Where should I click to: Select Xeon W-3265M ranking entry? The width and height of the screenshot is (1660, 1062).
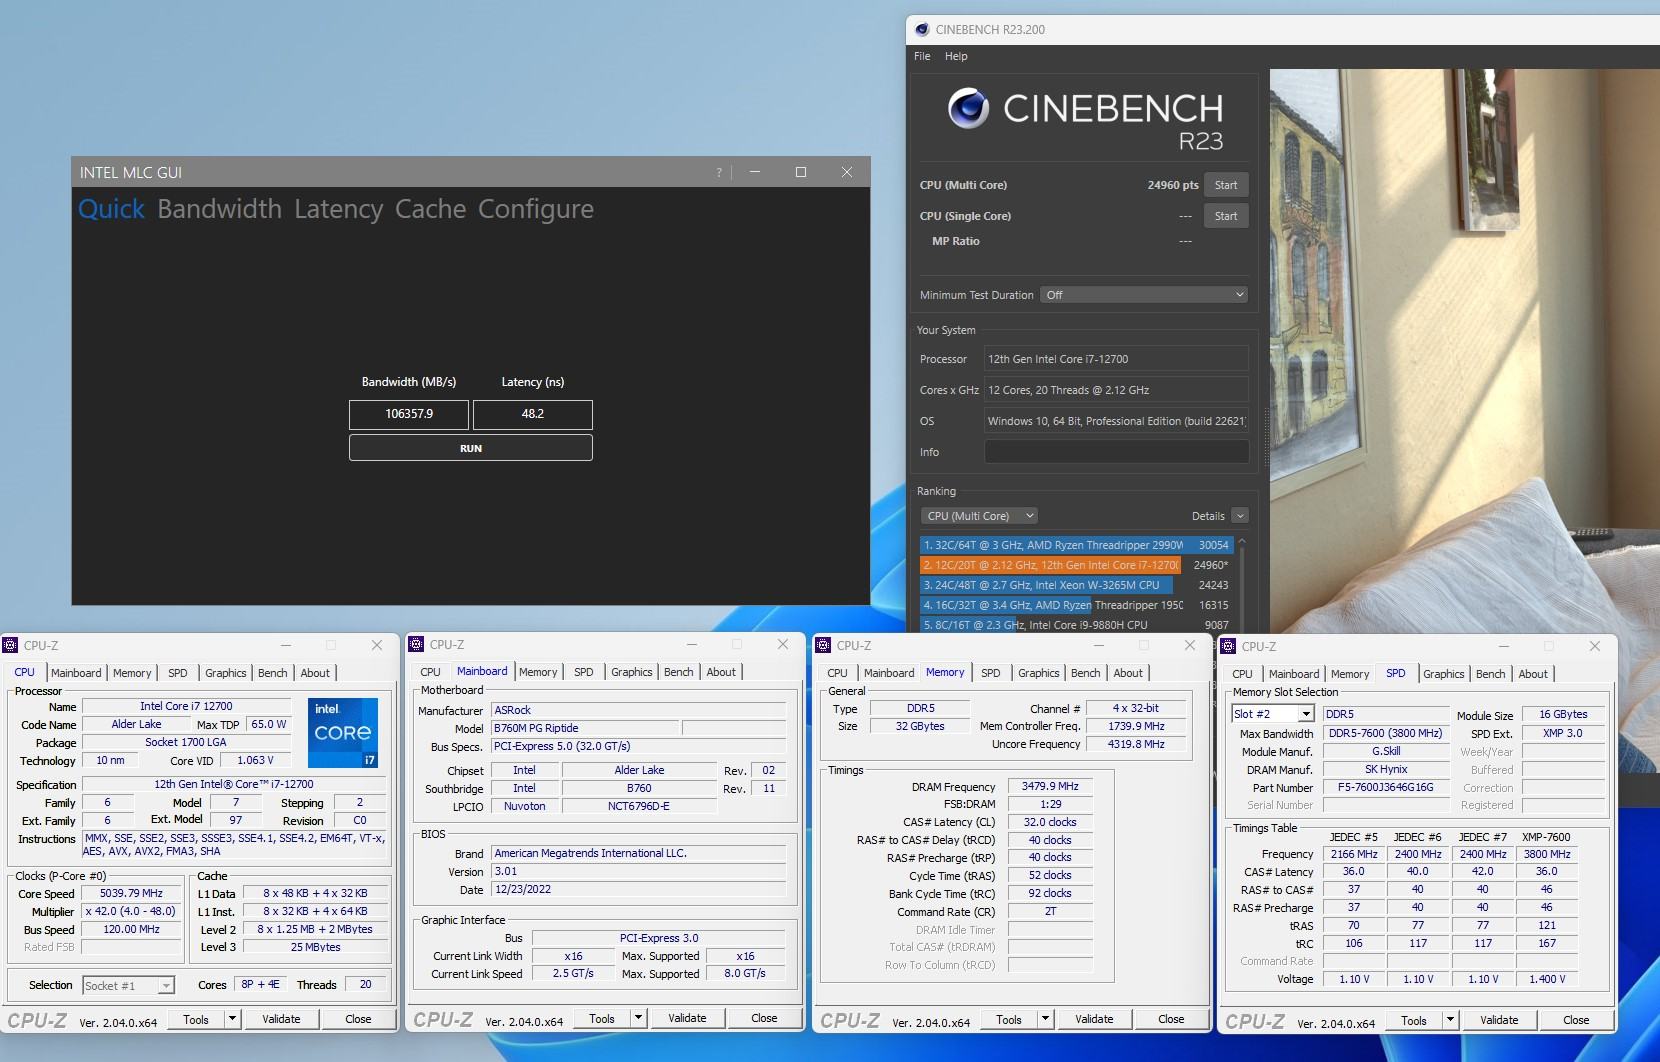(x=1075, y=585)
